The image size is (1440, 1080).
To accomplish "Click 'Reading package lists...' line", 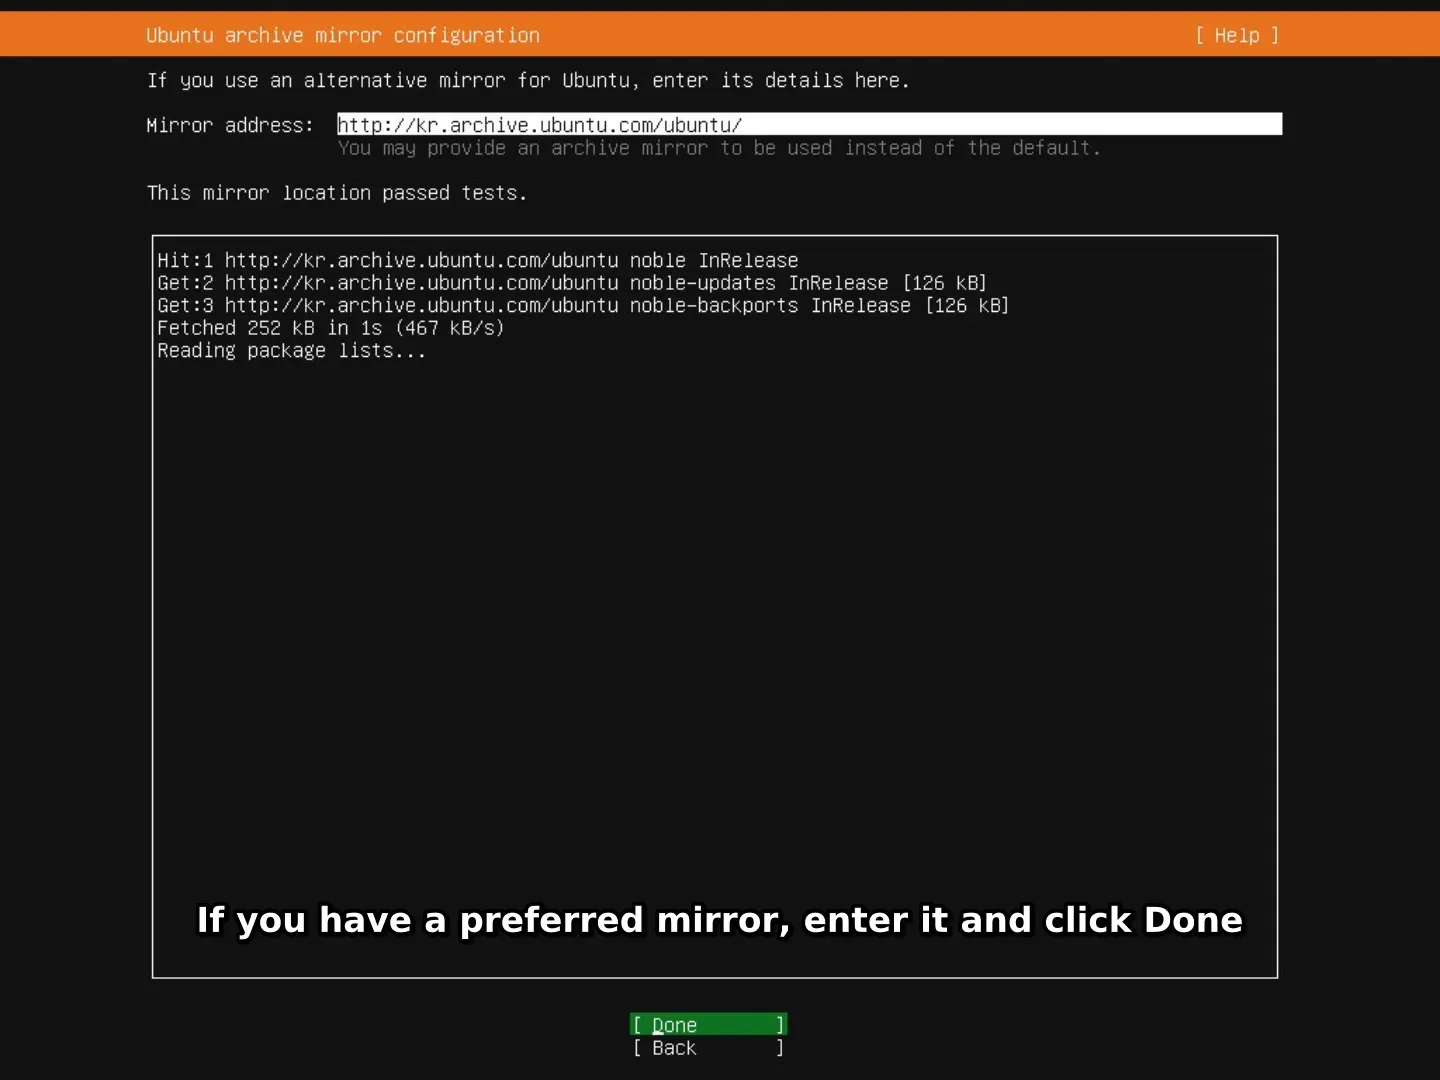I will pos(291,351).
